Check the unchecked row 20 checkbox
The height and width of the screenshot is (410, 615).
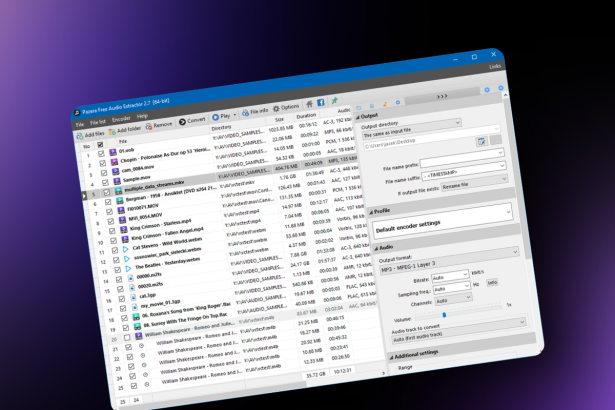coord(127,338)
